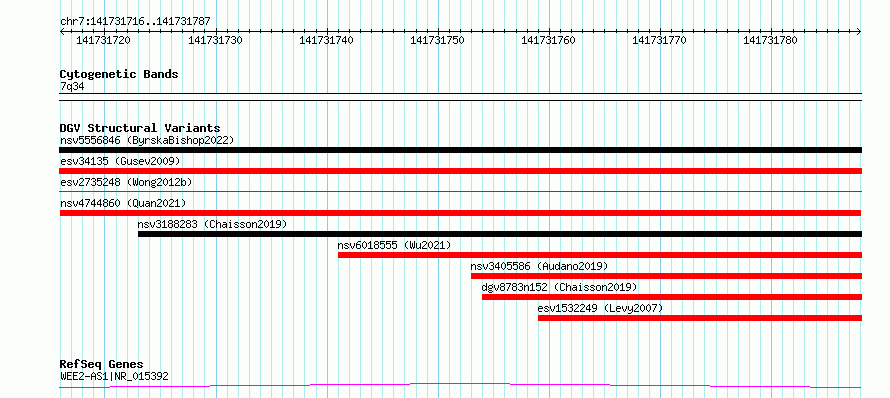Click the red nsv4744860 variant bar

click(x=460, y=213)
